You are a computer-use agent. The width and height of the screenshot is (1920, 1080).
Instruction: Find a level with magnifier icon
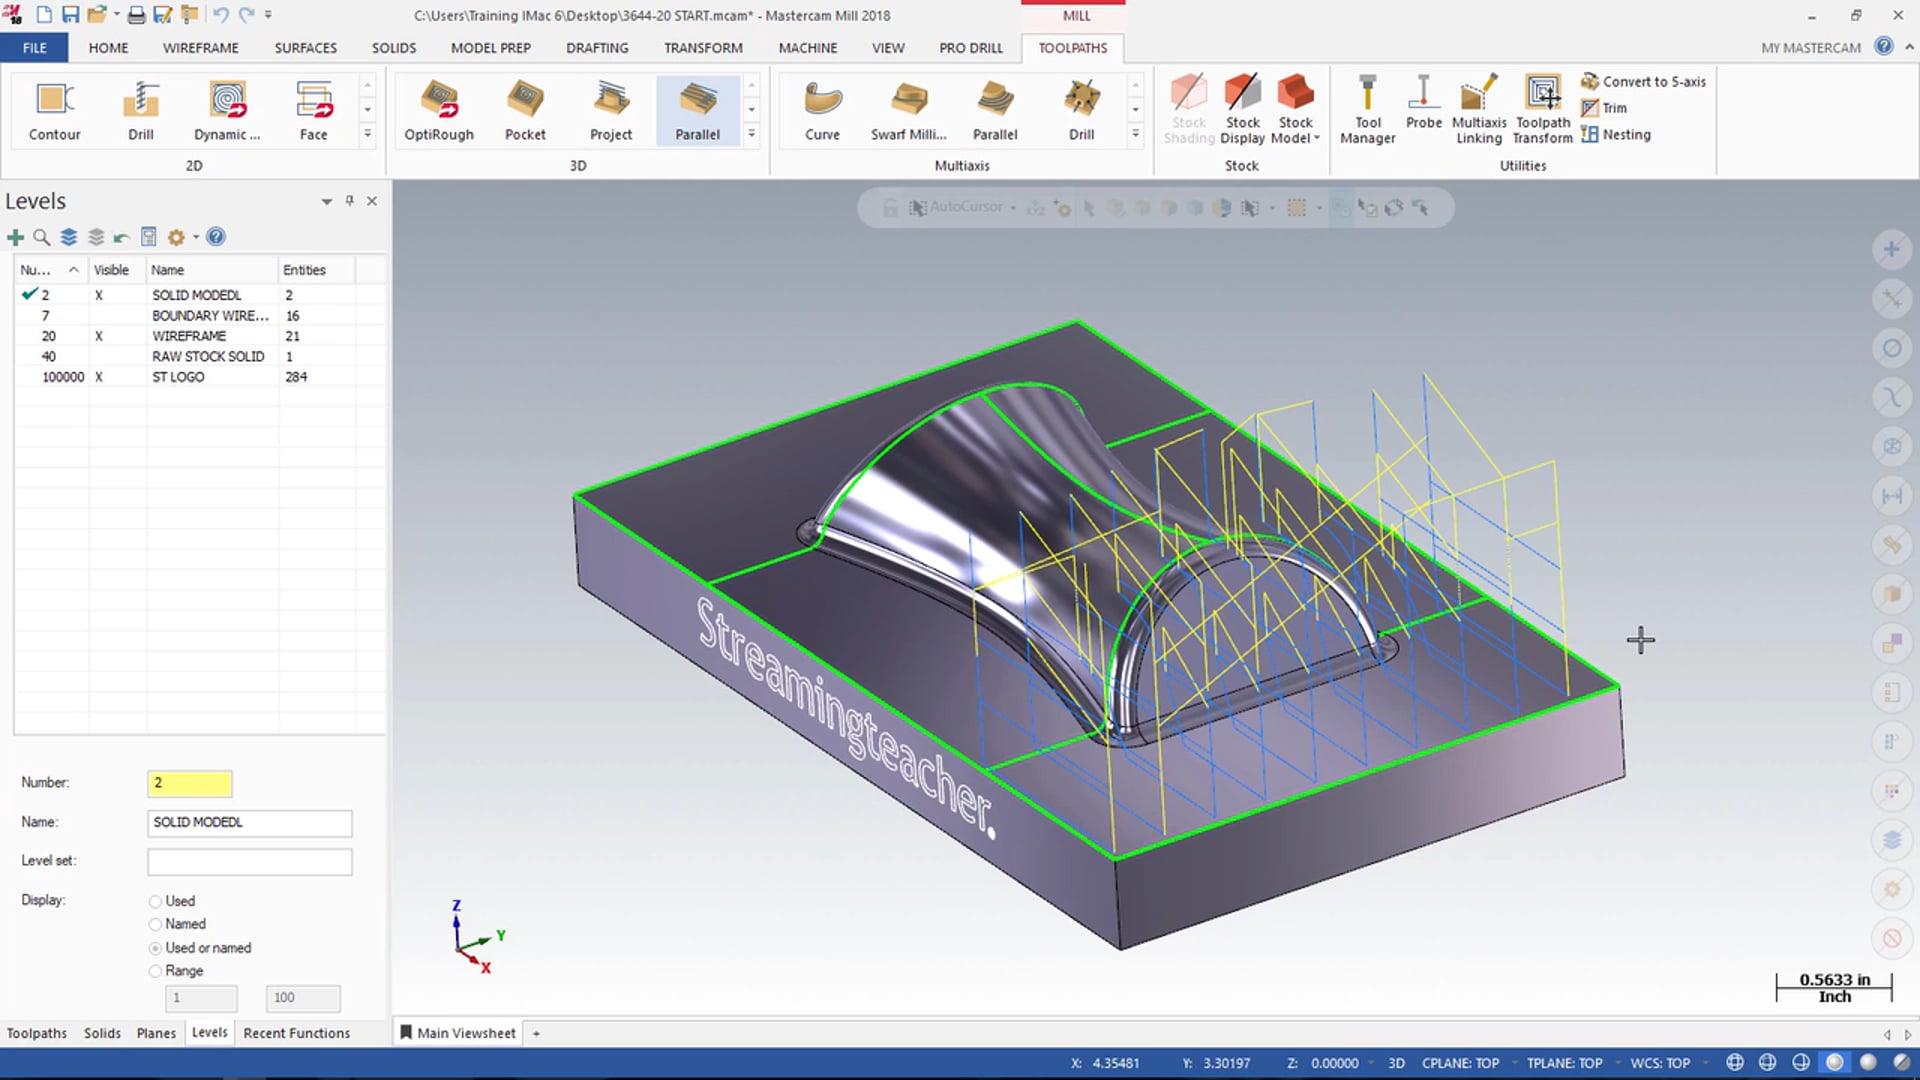point(41,237)
